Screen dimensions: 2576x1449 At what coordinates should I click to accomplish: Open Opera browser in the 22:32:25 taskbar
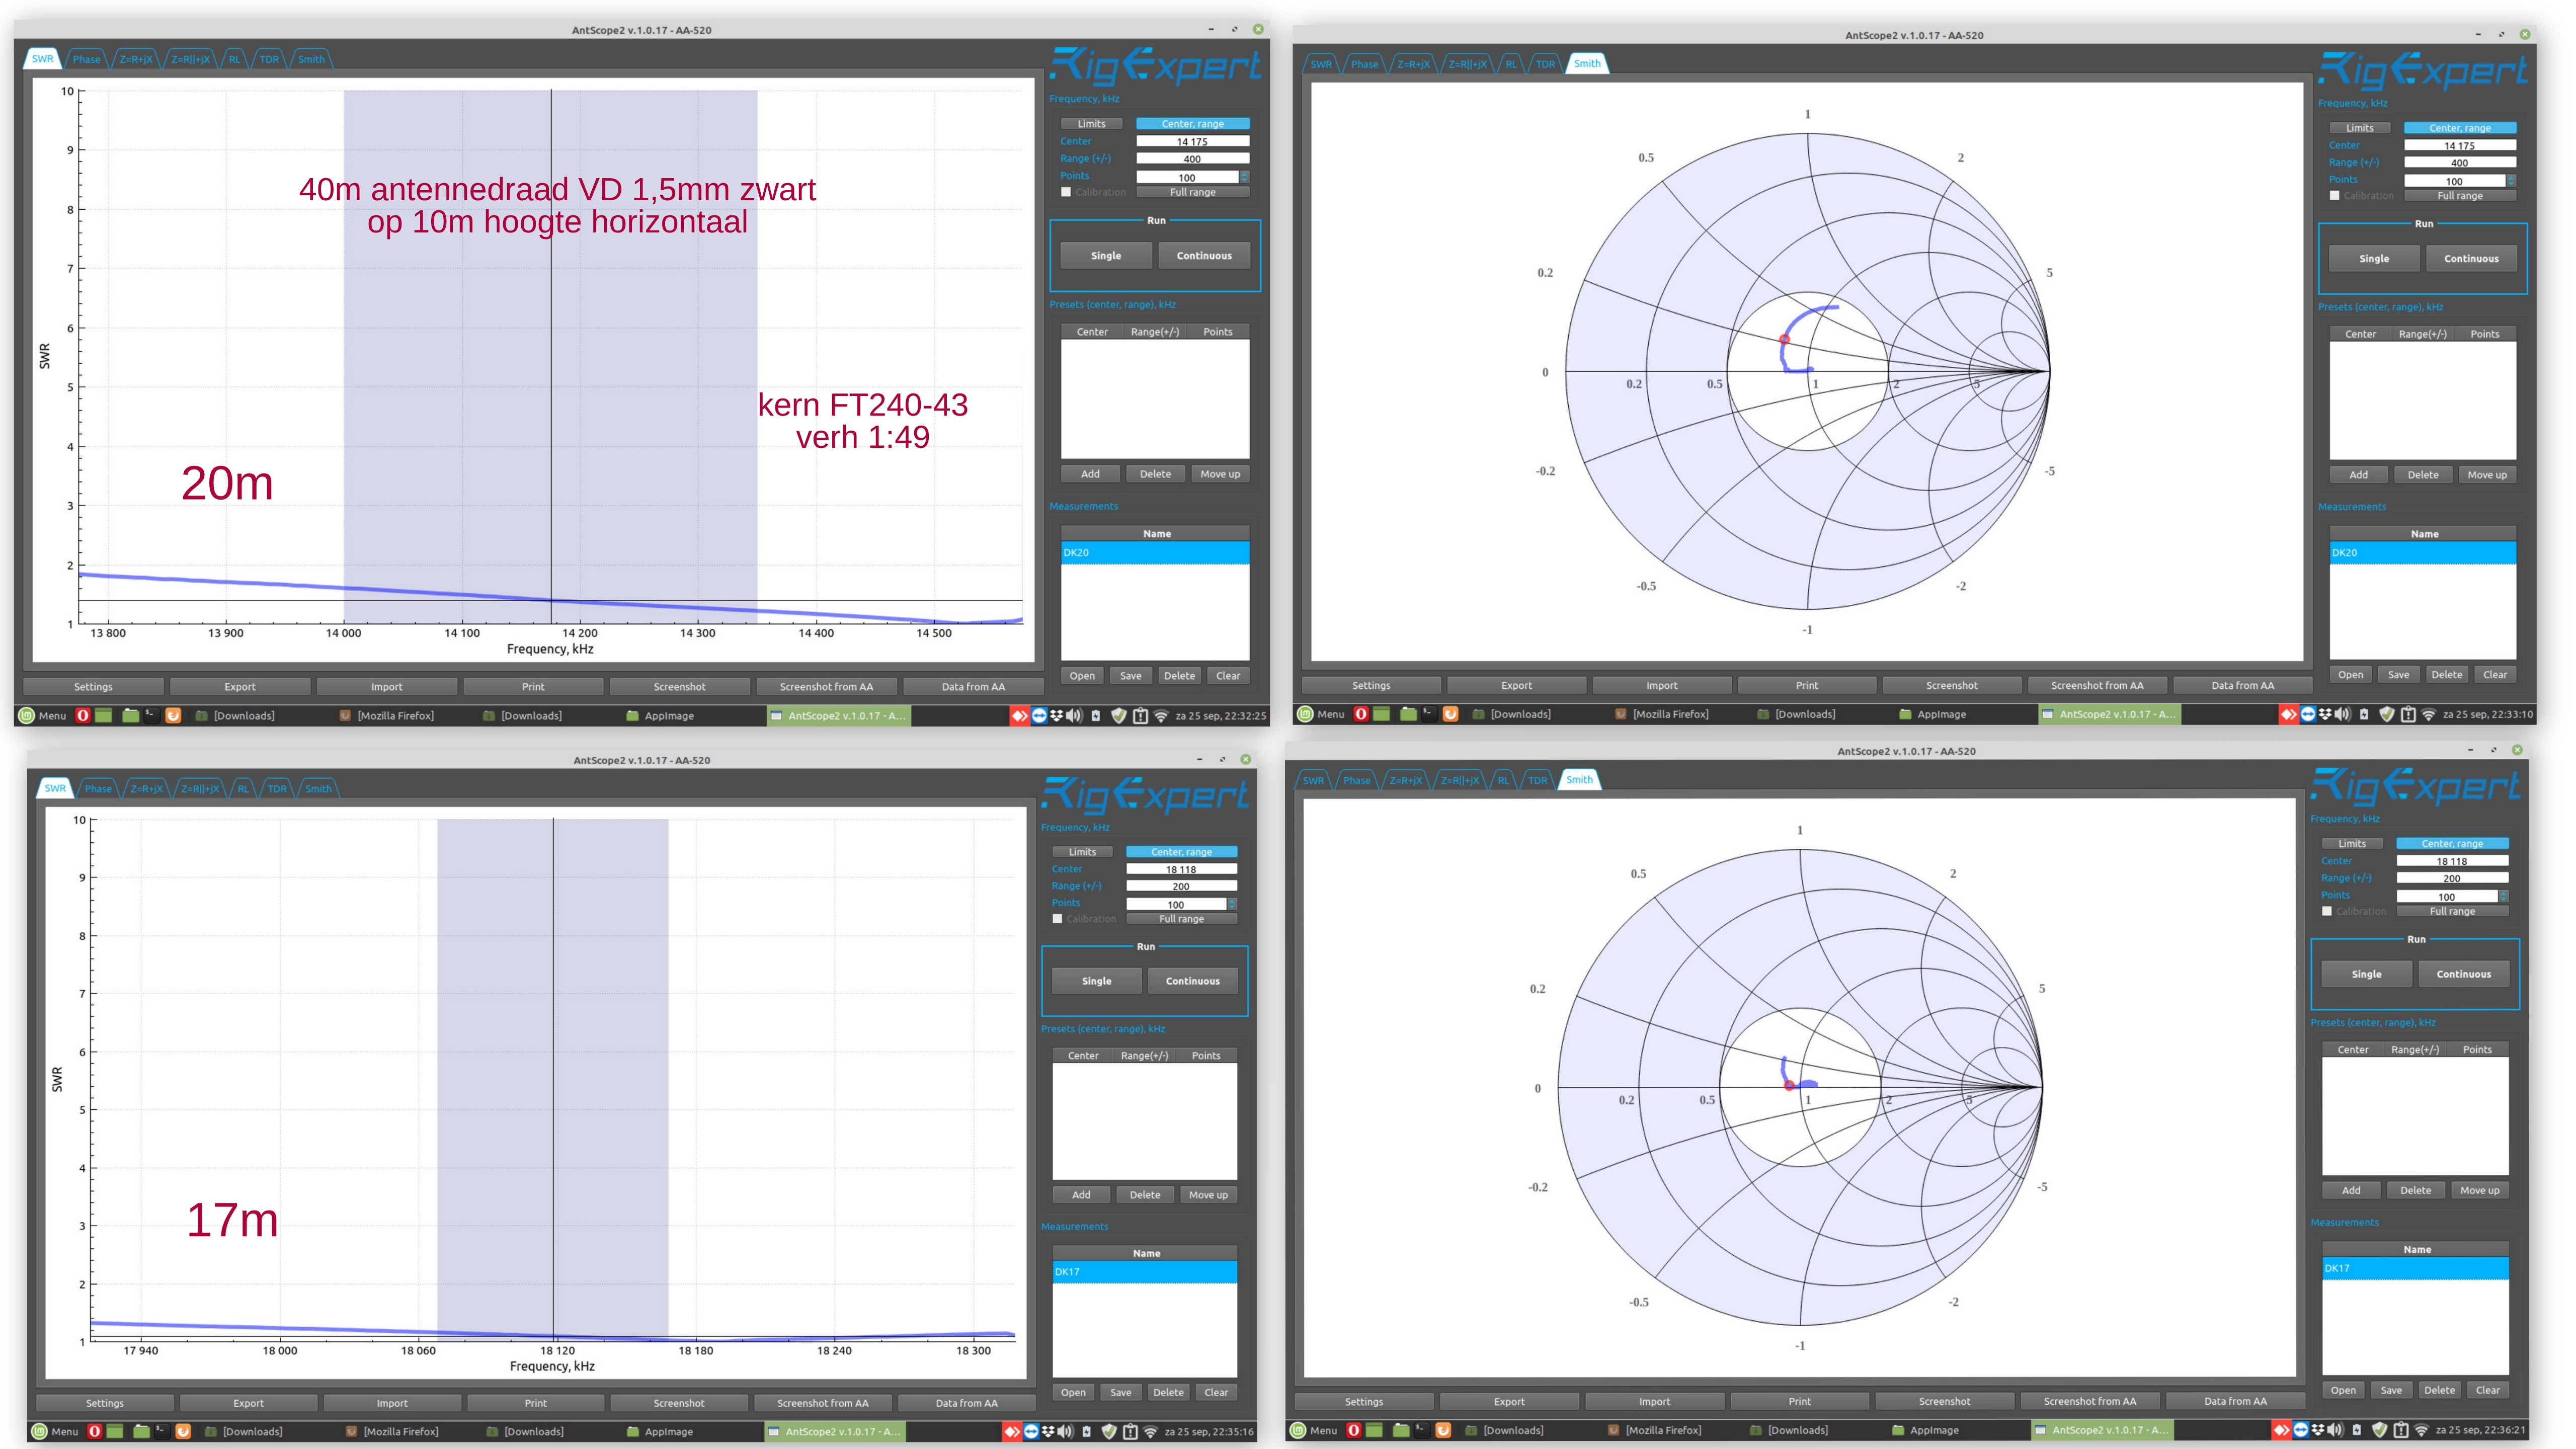point(83,715)
